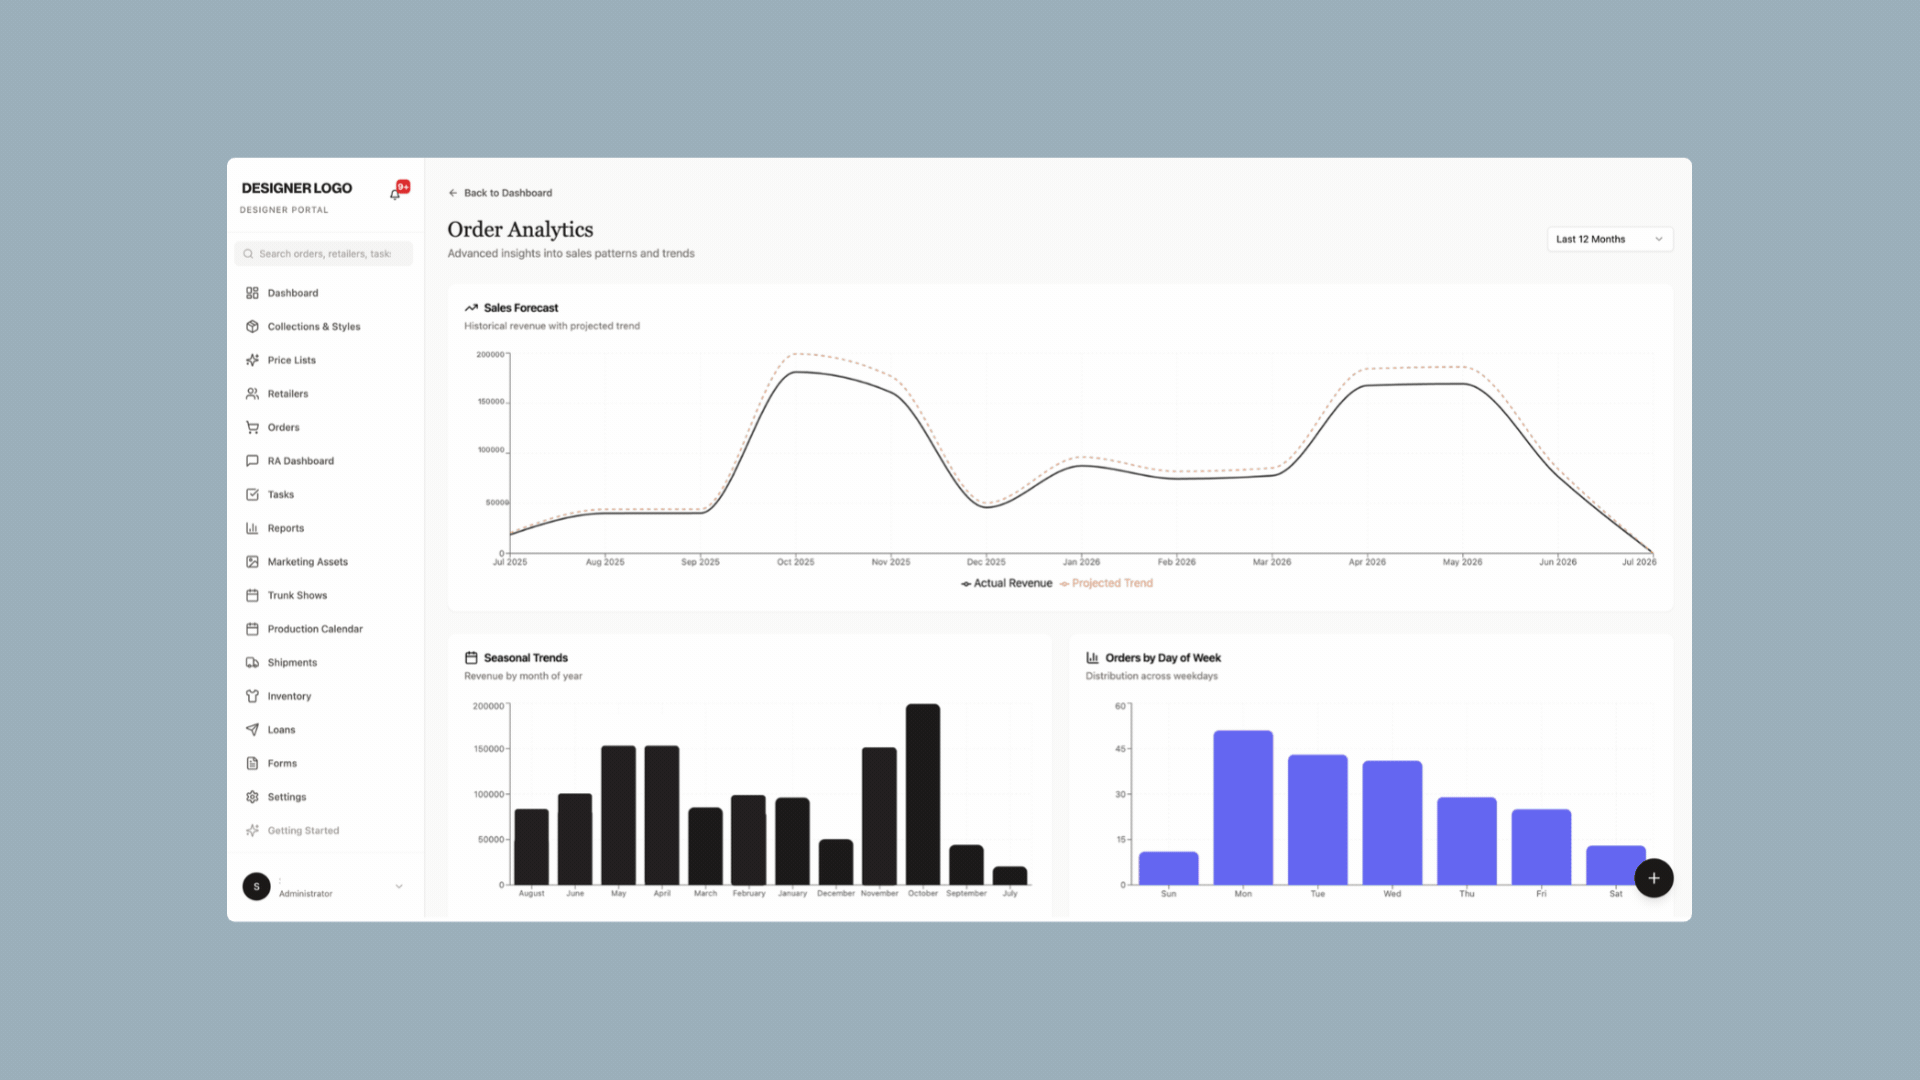Click the search orders input field
This screenshot has width=1920, height=1080.
(324, 254)
